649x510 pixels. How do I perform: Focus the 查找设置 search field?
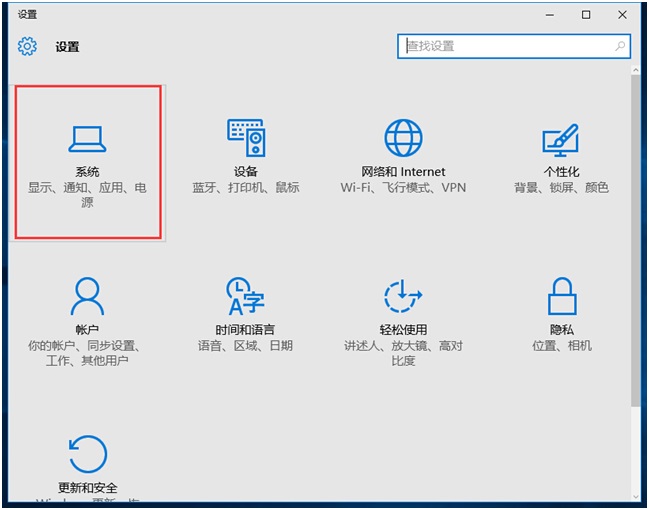tap(505, 46)
